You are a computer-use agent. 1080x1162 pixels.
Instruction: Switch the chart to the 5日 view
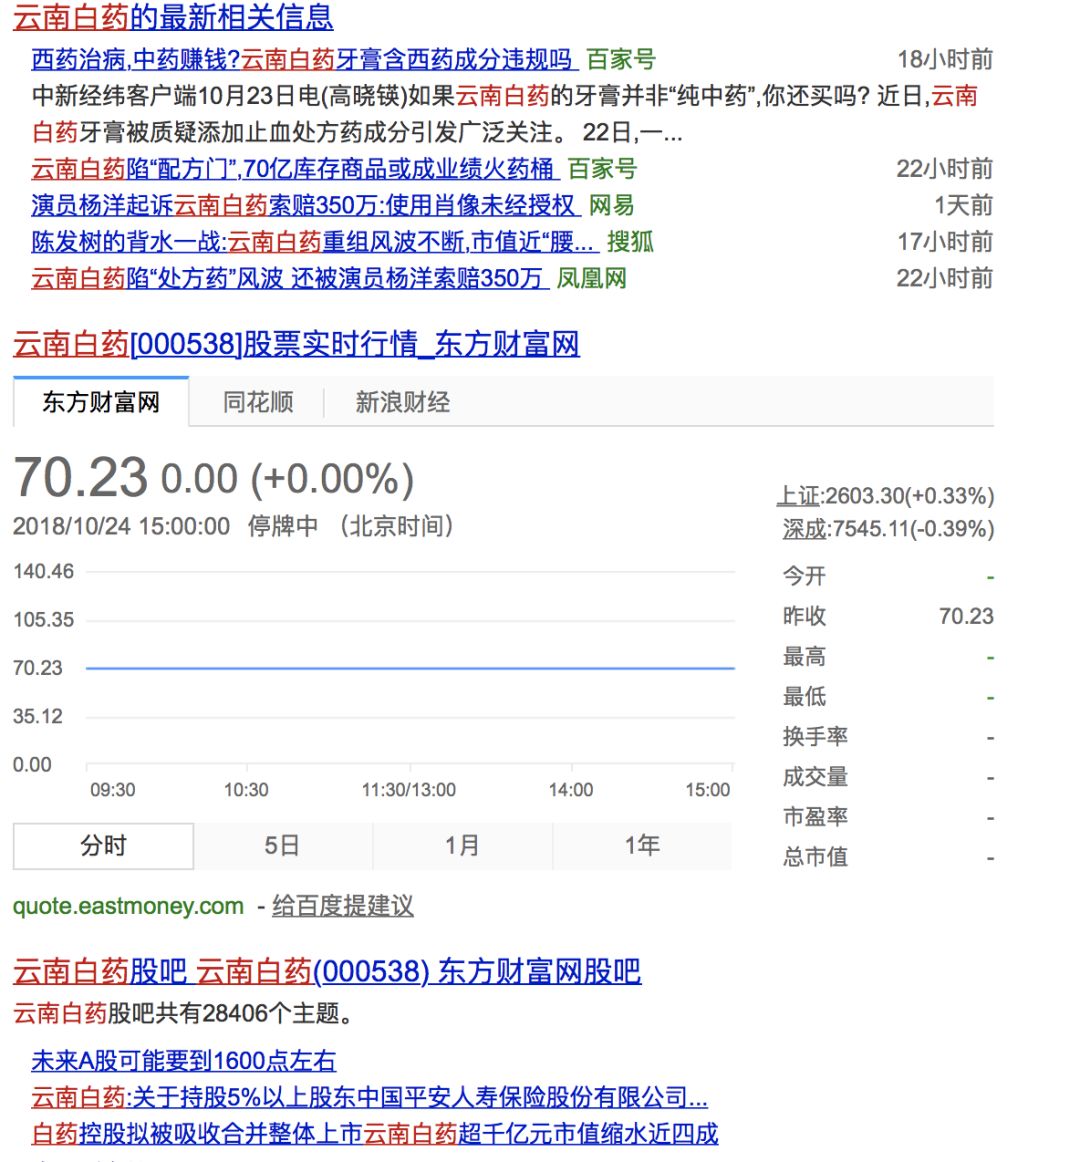282,845
